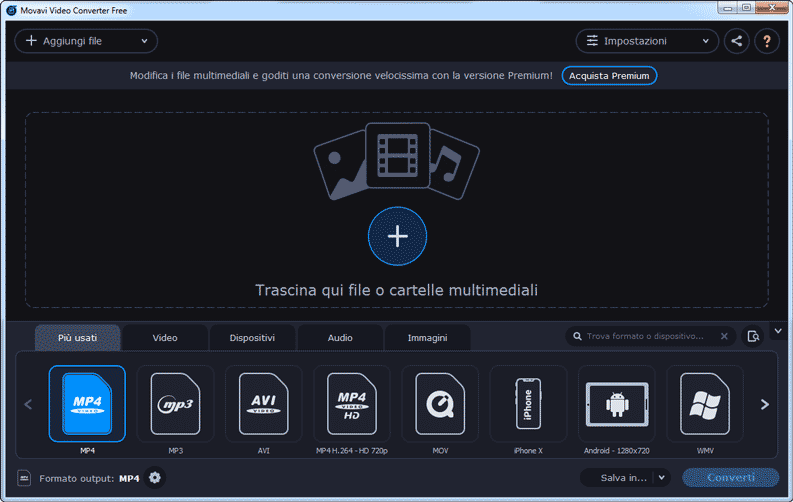Choose the MP3 audio format icon
The image size is (793, 502).
point(175,403)
